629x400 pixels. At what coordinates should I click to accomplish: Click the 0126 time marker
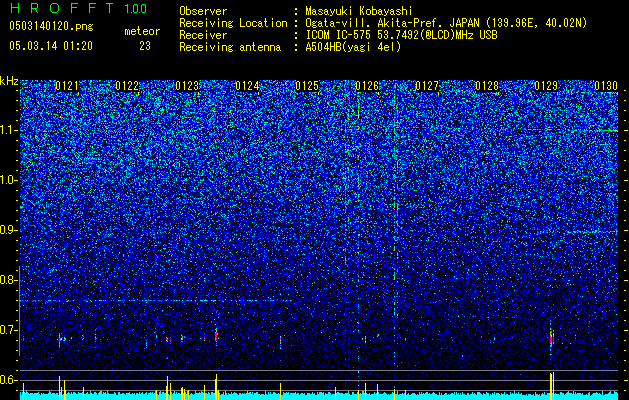[367, 86]
